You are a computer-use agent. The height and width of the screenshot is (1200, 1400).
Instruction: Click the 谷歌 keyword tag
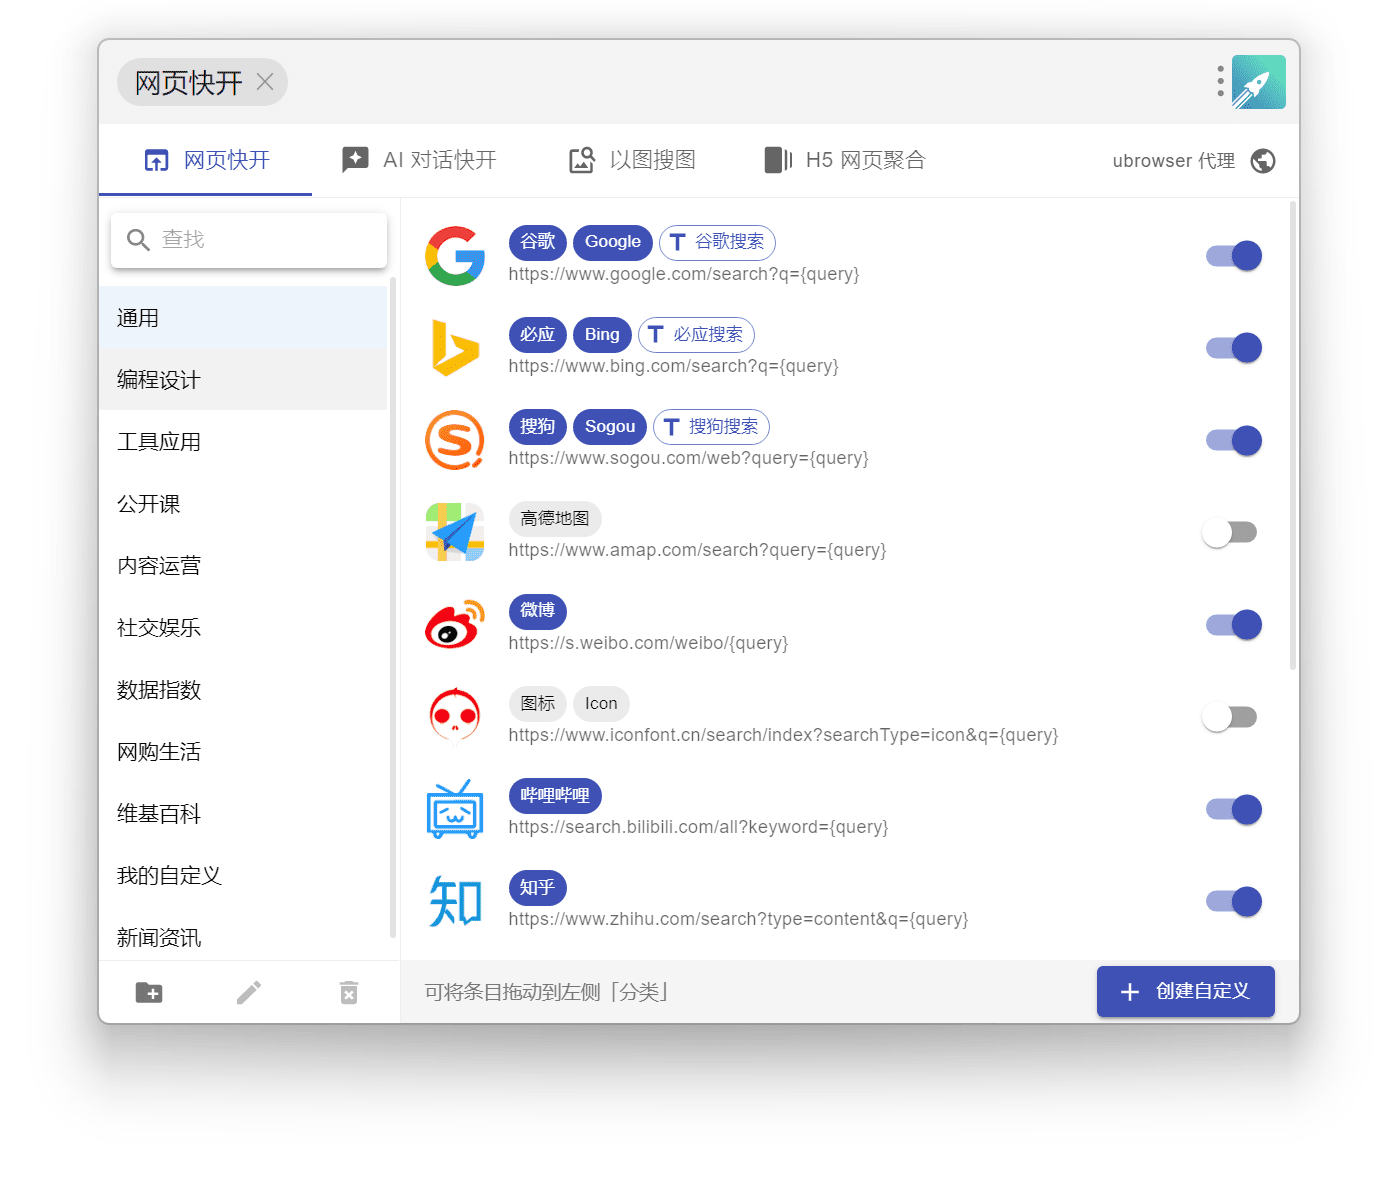point(538,242)
